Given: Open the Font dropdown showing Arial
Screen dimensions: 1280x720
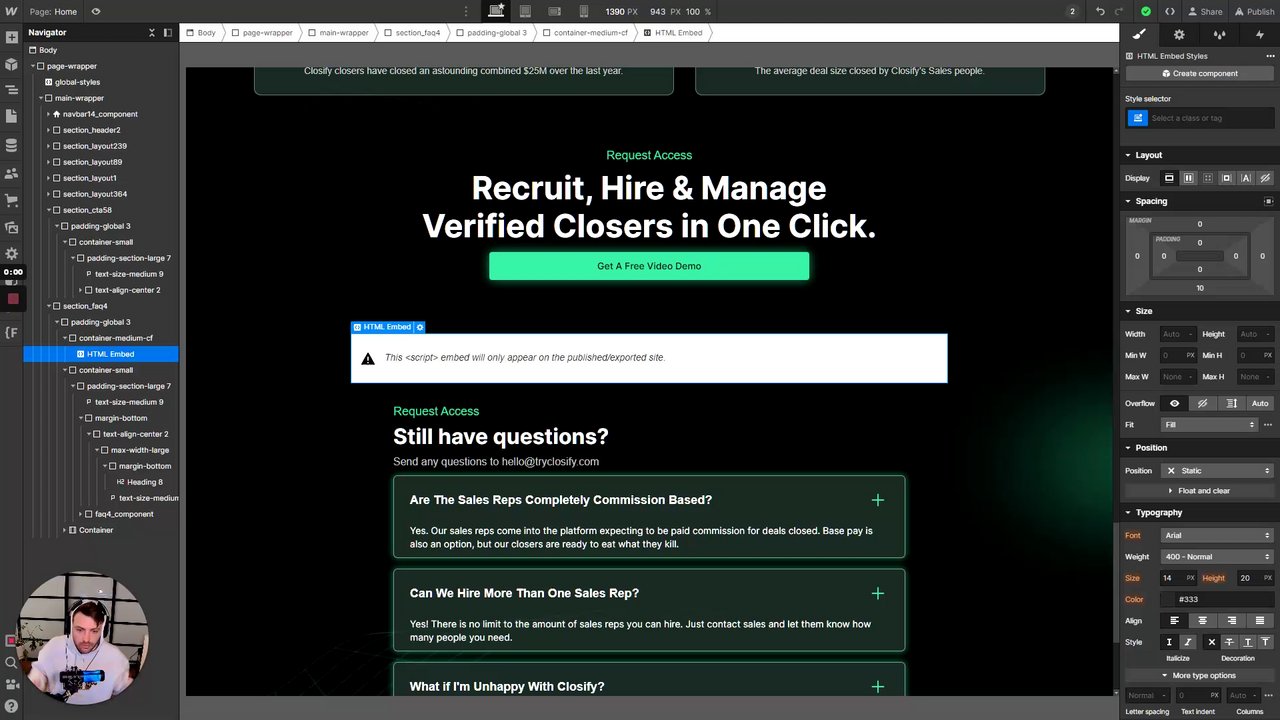Looking at the screenshot, I should (x=1217, y=535).
